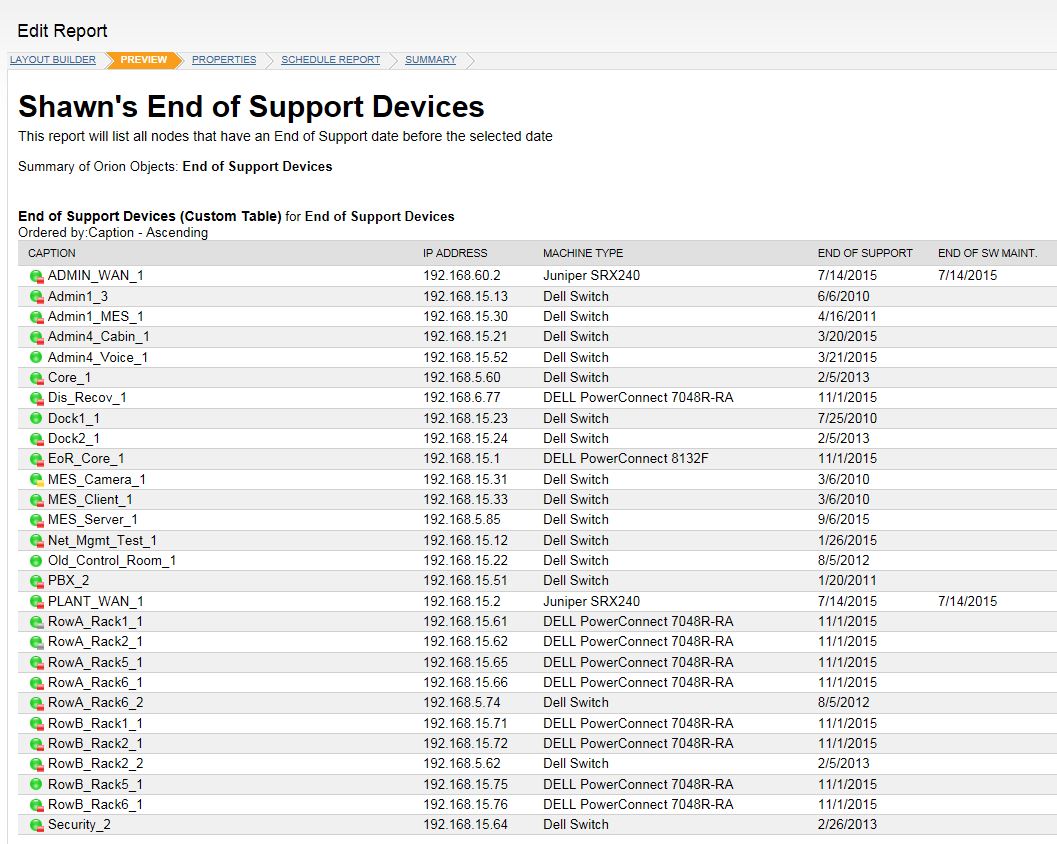Select the Preview step tab
The image size is (1057, 844).
coord(144,60)
